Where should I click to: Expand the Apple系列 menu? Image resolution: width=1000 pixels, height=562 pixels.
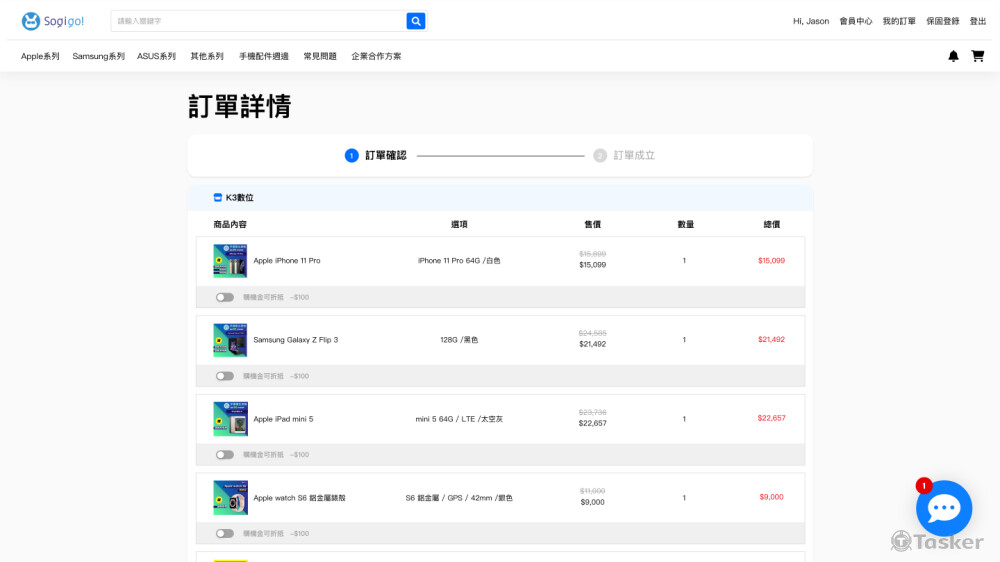pos(40,56)
